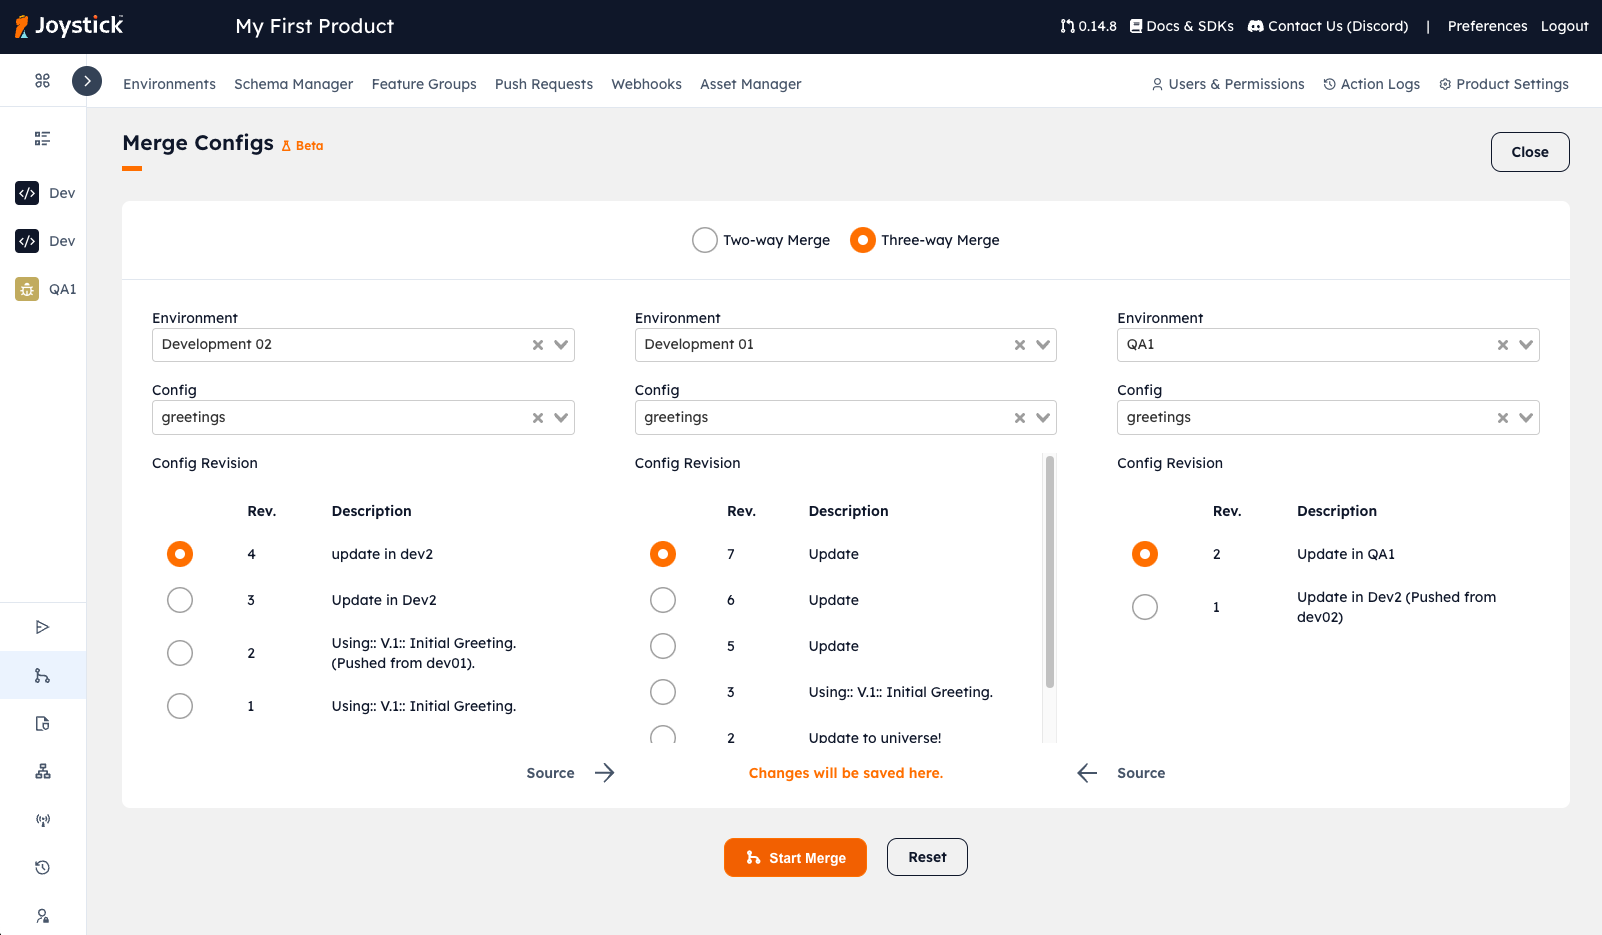Screen dimensions: 1602x935
Task: Open the Webhooks menu item
Action: (646, 84)
